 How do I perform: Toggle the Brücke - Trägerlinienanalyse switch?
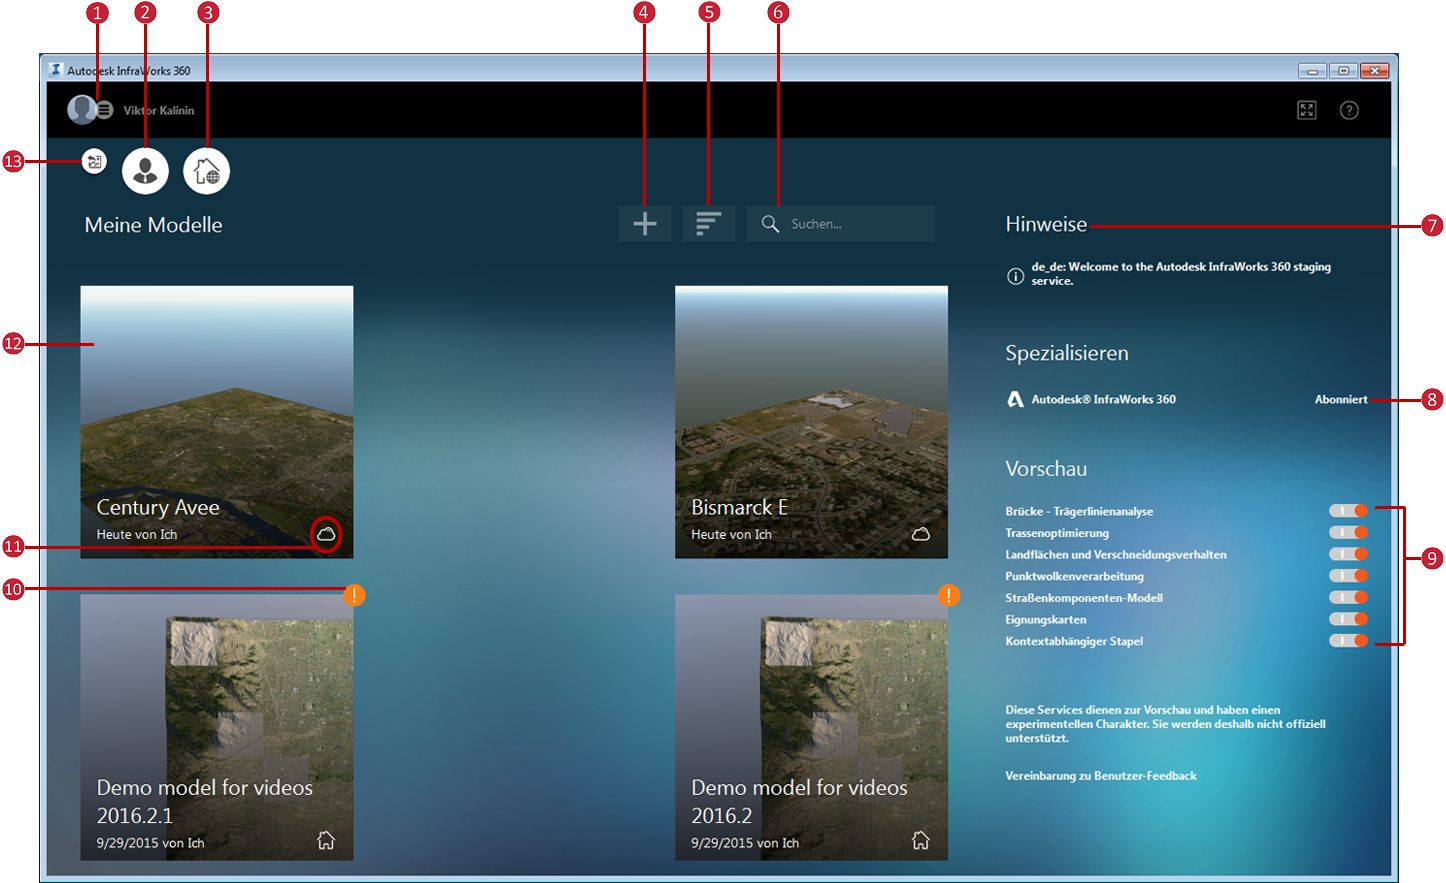click(1348, 511)
